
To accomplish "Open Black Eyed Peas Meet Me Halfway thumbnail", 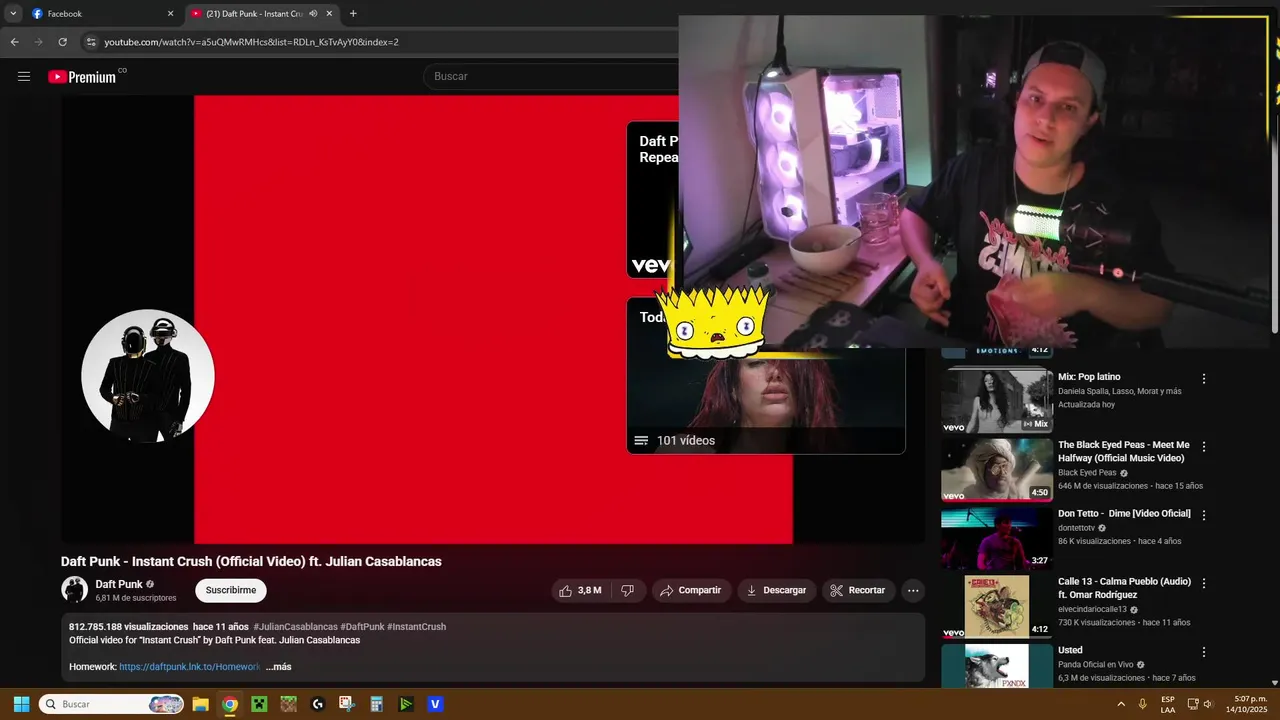I will [997, 470].
